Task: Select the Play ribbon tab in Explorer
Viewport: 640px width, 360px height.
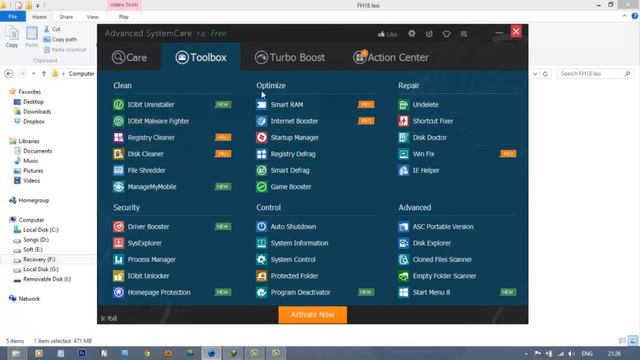Action: (x=124, y=17)
